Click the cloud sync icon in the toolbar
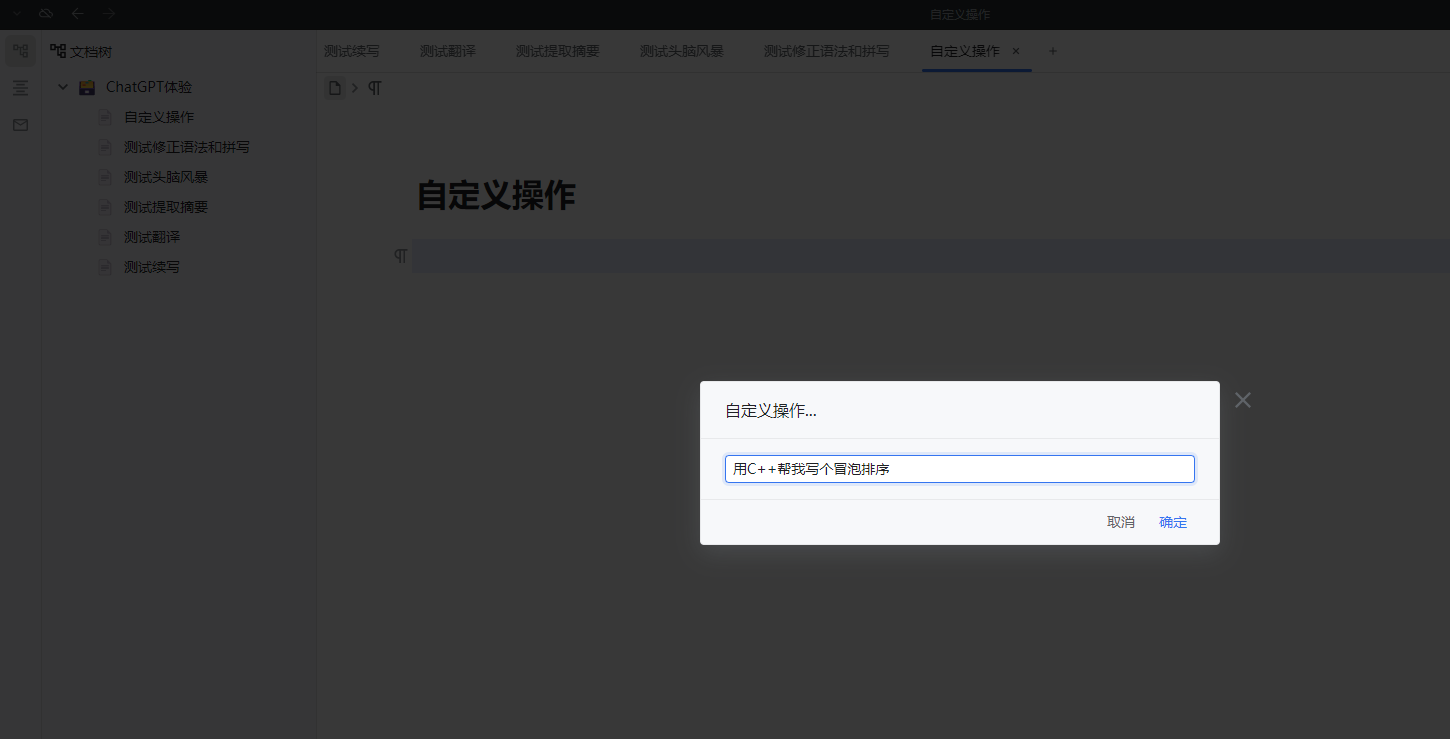This screenshot has height=739, width=1450. [45, 14]
